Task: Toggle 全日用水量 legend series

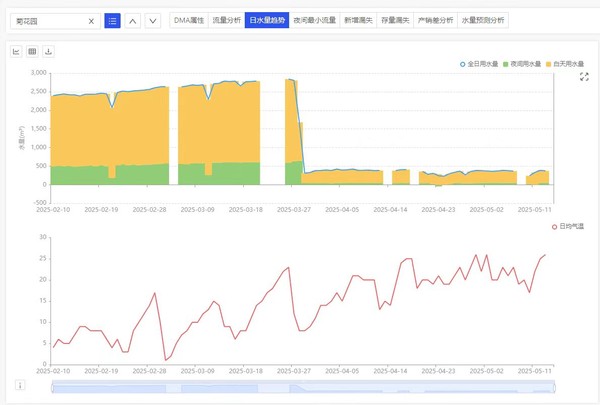Action: (483, 64)
